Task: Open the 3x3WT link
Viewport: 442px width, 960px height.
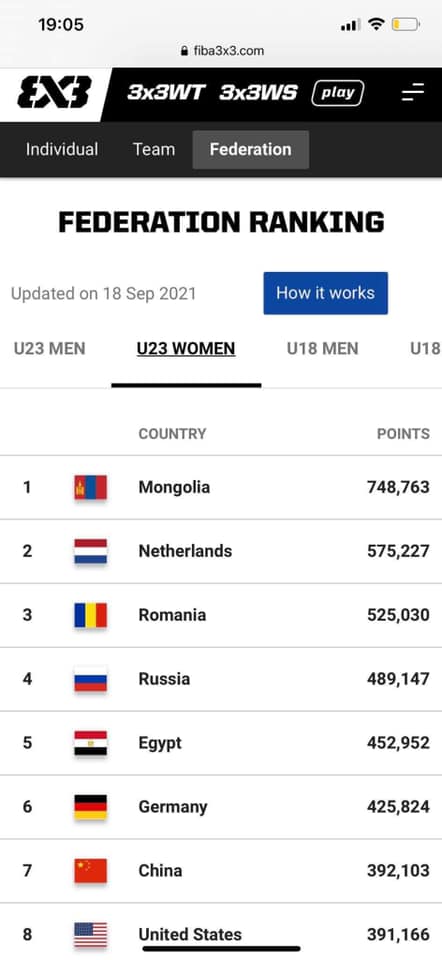Action: tap(166, 93)
